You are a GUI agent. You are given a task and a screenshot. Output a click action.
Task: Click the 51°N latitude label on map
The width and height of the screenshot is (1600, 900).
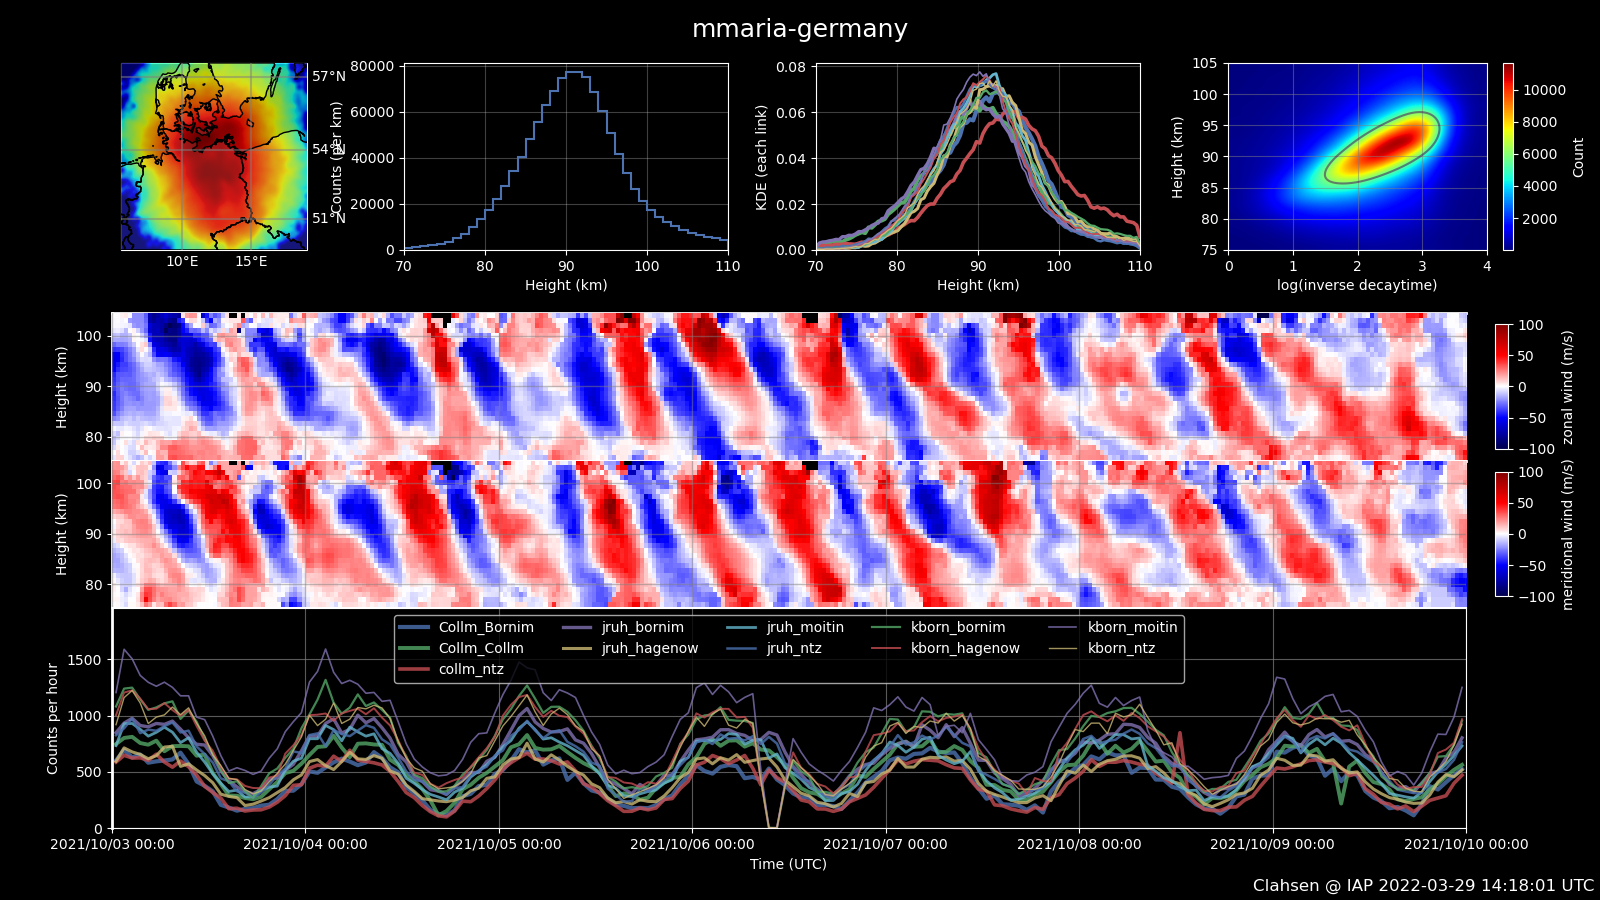329,218
